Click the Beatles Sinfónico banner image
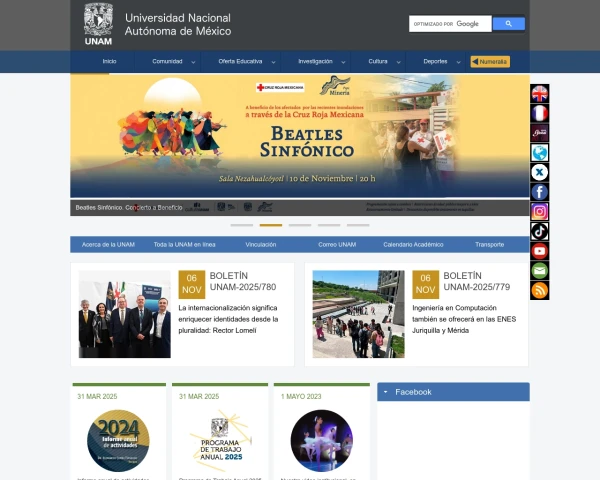Viewport: 600px width, 480px height. point(300,136)
